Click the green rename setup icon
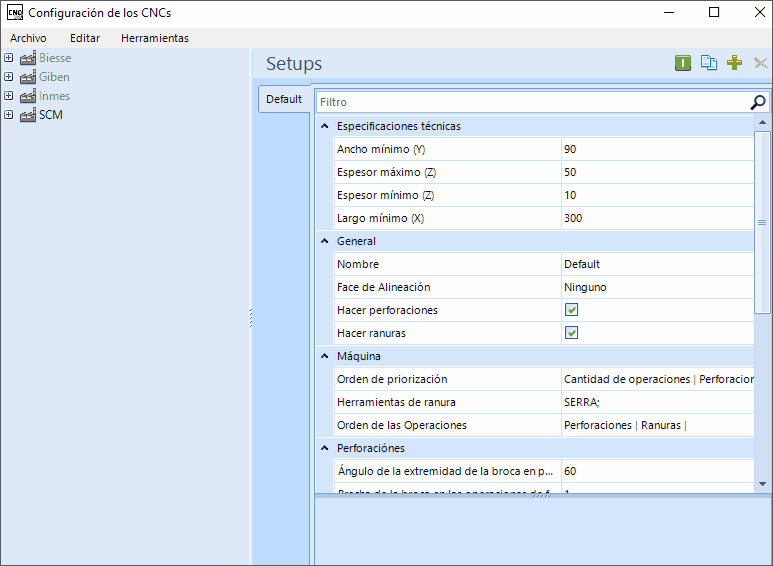The image size is (773, 566). (683, 63)
